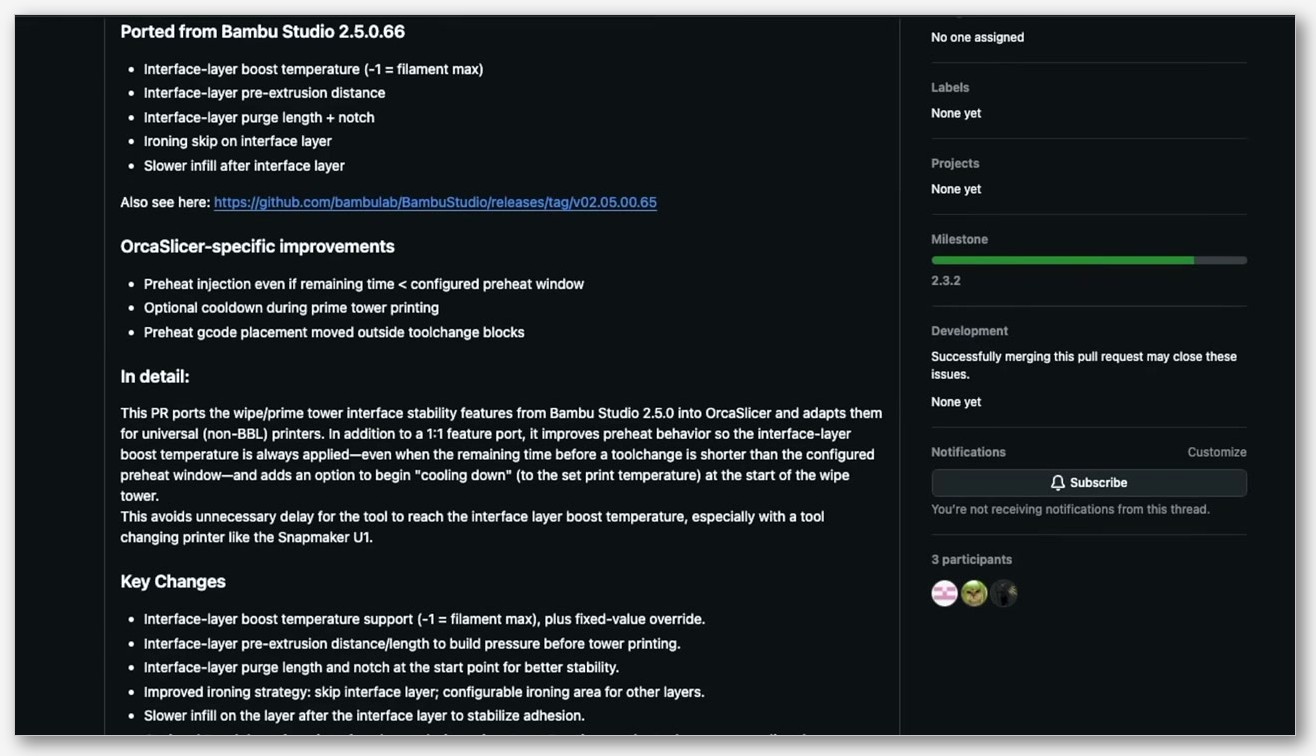The image size is (1316, 756).
Task: Click 'Interface-layer purge length and notch' Key Changes bullet
Action: point(381,668)
